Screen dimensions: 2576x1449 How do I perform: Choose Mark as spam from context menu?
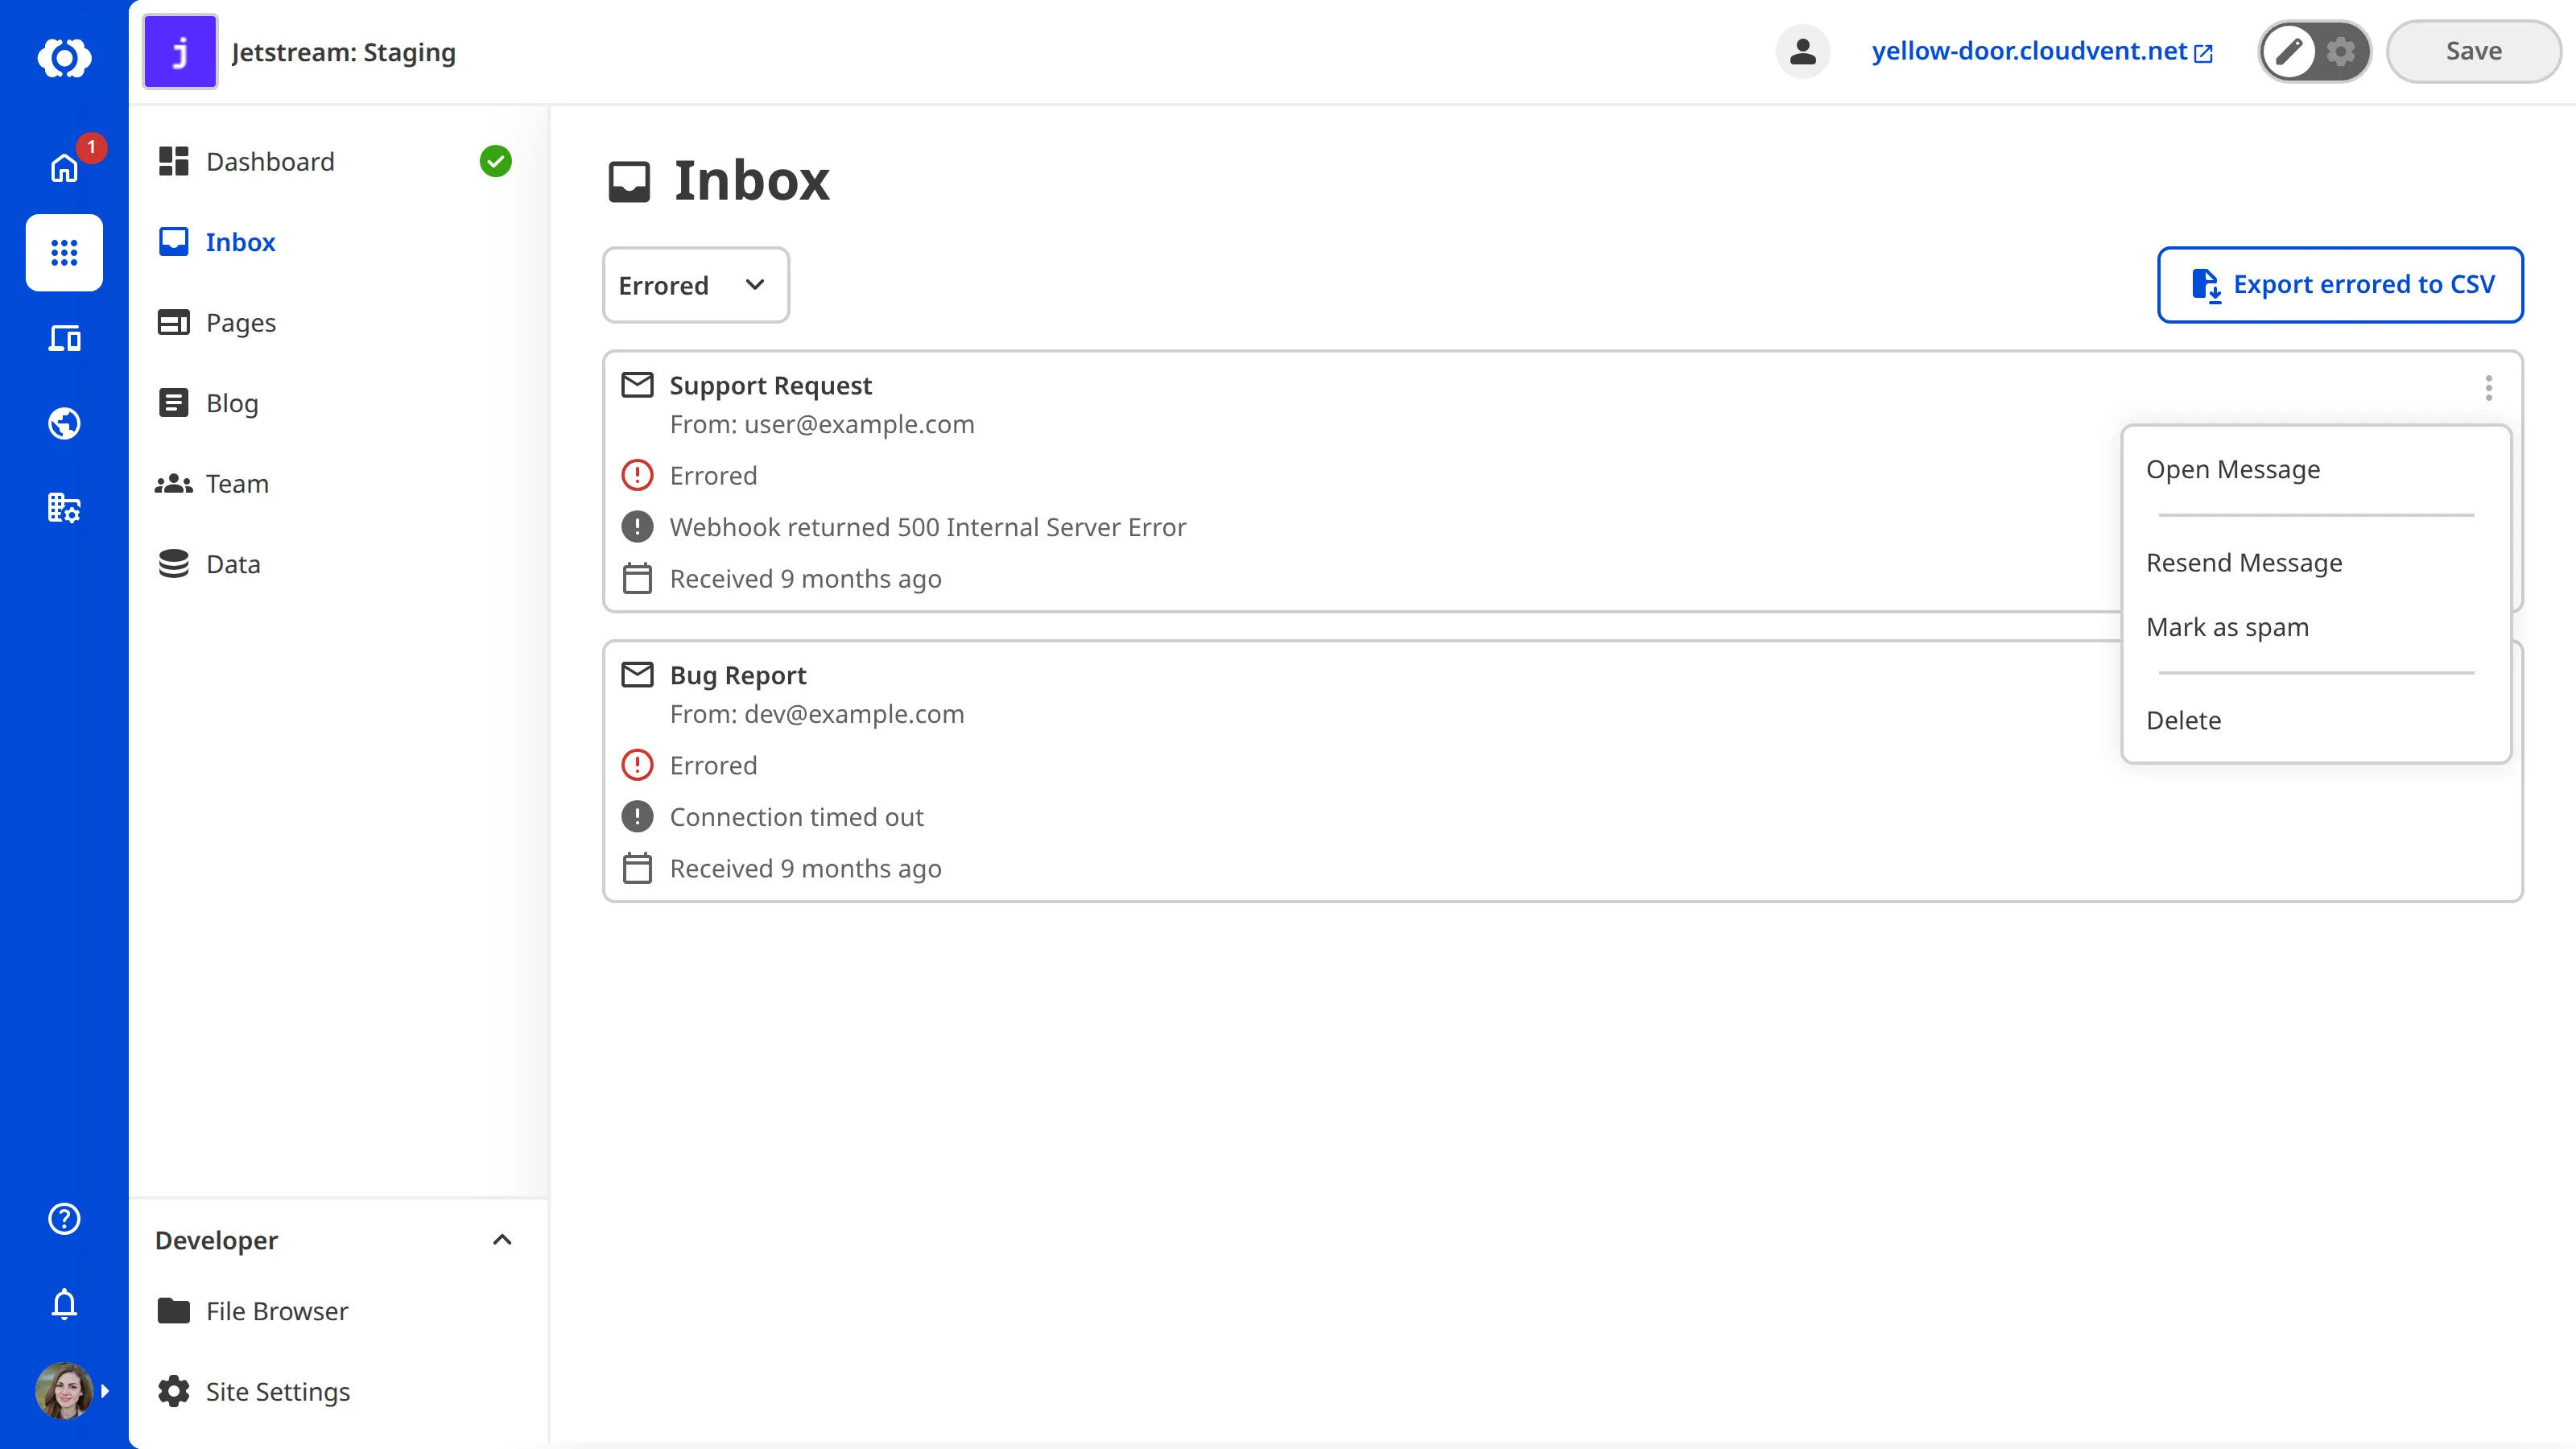tap(2316, 627)
